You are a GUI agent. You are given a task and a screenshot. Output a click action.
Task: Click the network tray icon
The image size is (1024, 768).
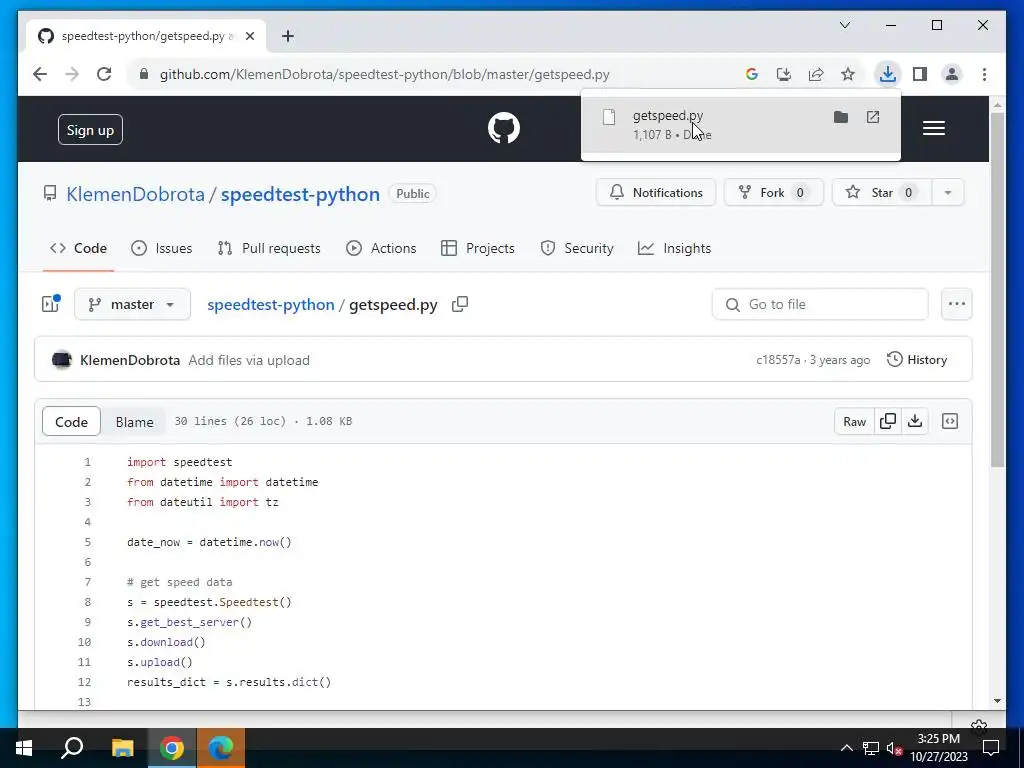point(871,748)
